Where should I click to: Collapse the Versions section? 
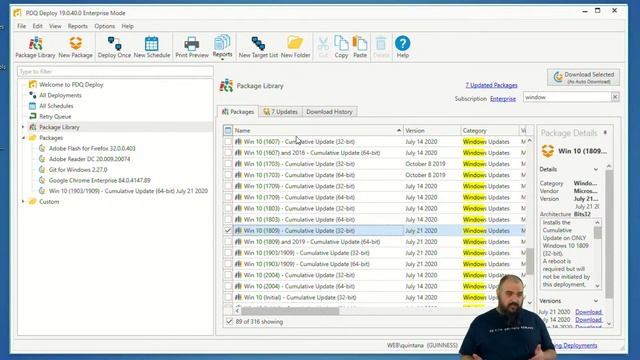click(596, 301)
